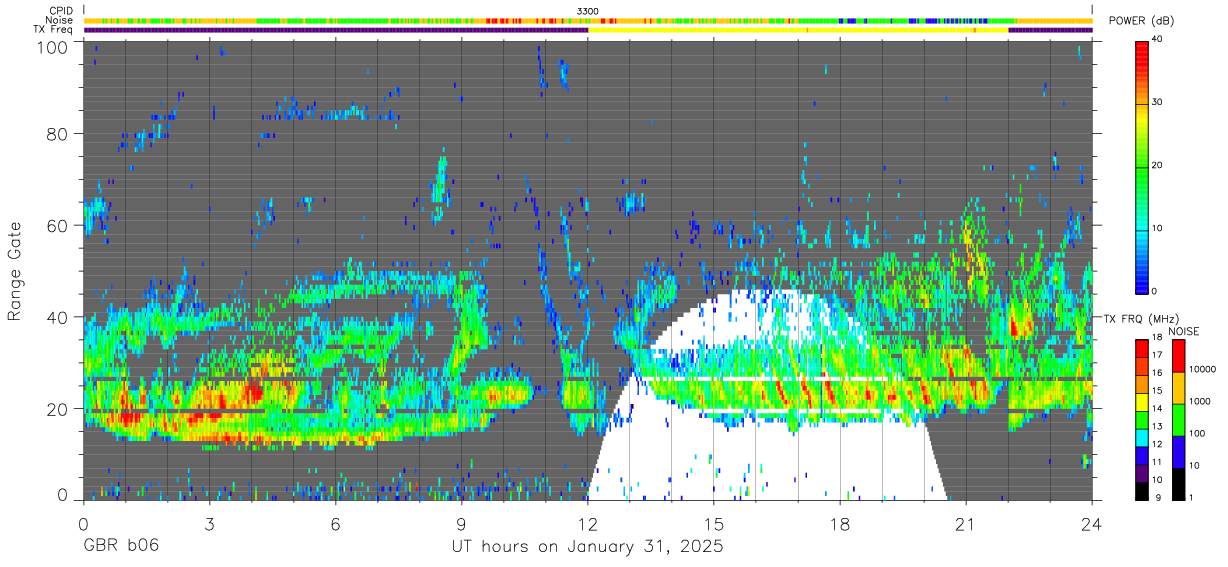
Task: Click the 100 label on NOISE scale
Action: [1197, 433]
